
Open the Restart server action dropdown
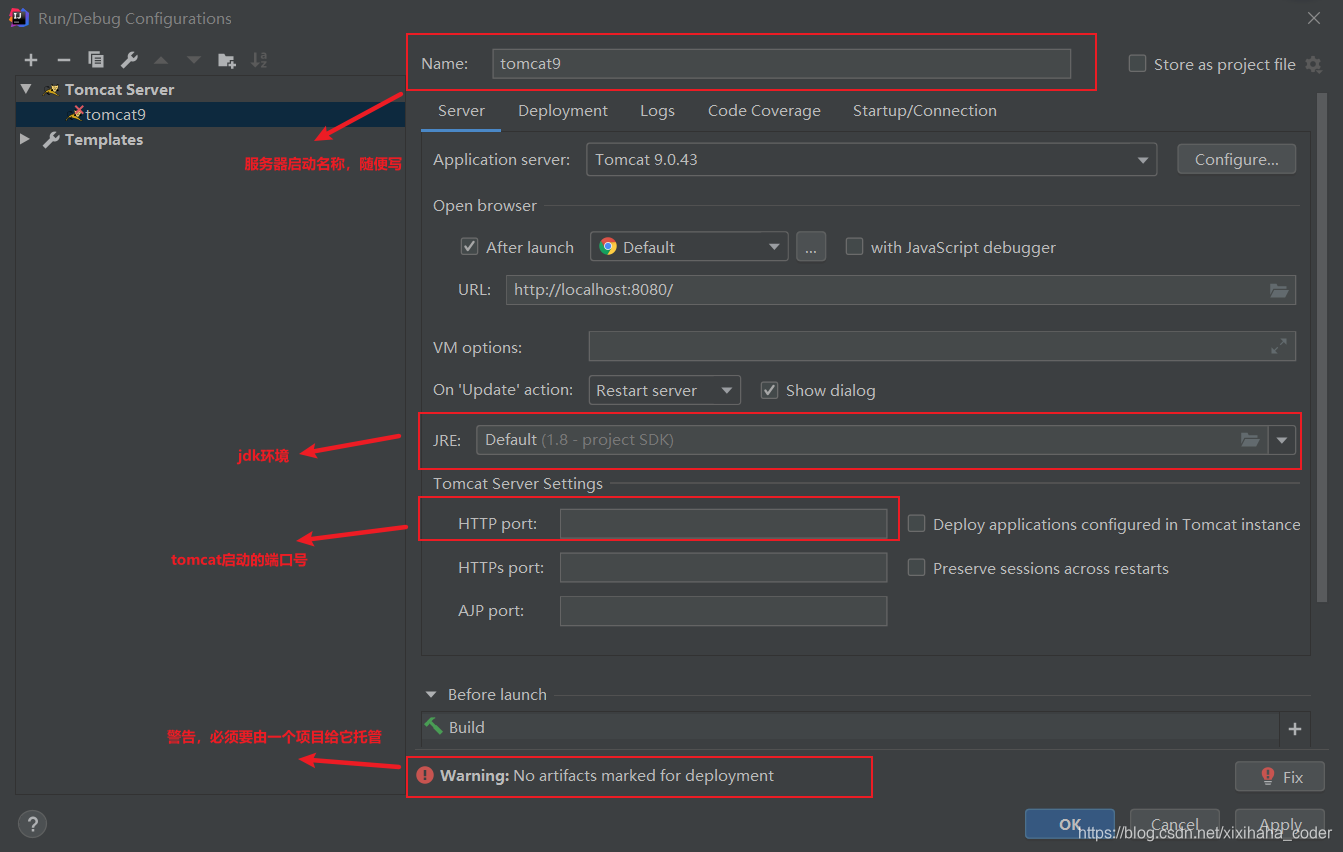(664, 390)
